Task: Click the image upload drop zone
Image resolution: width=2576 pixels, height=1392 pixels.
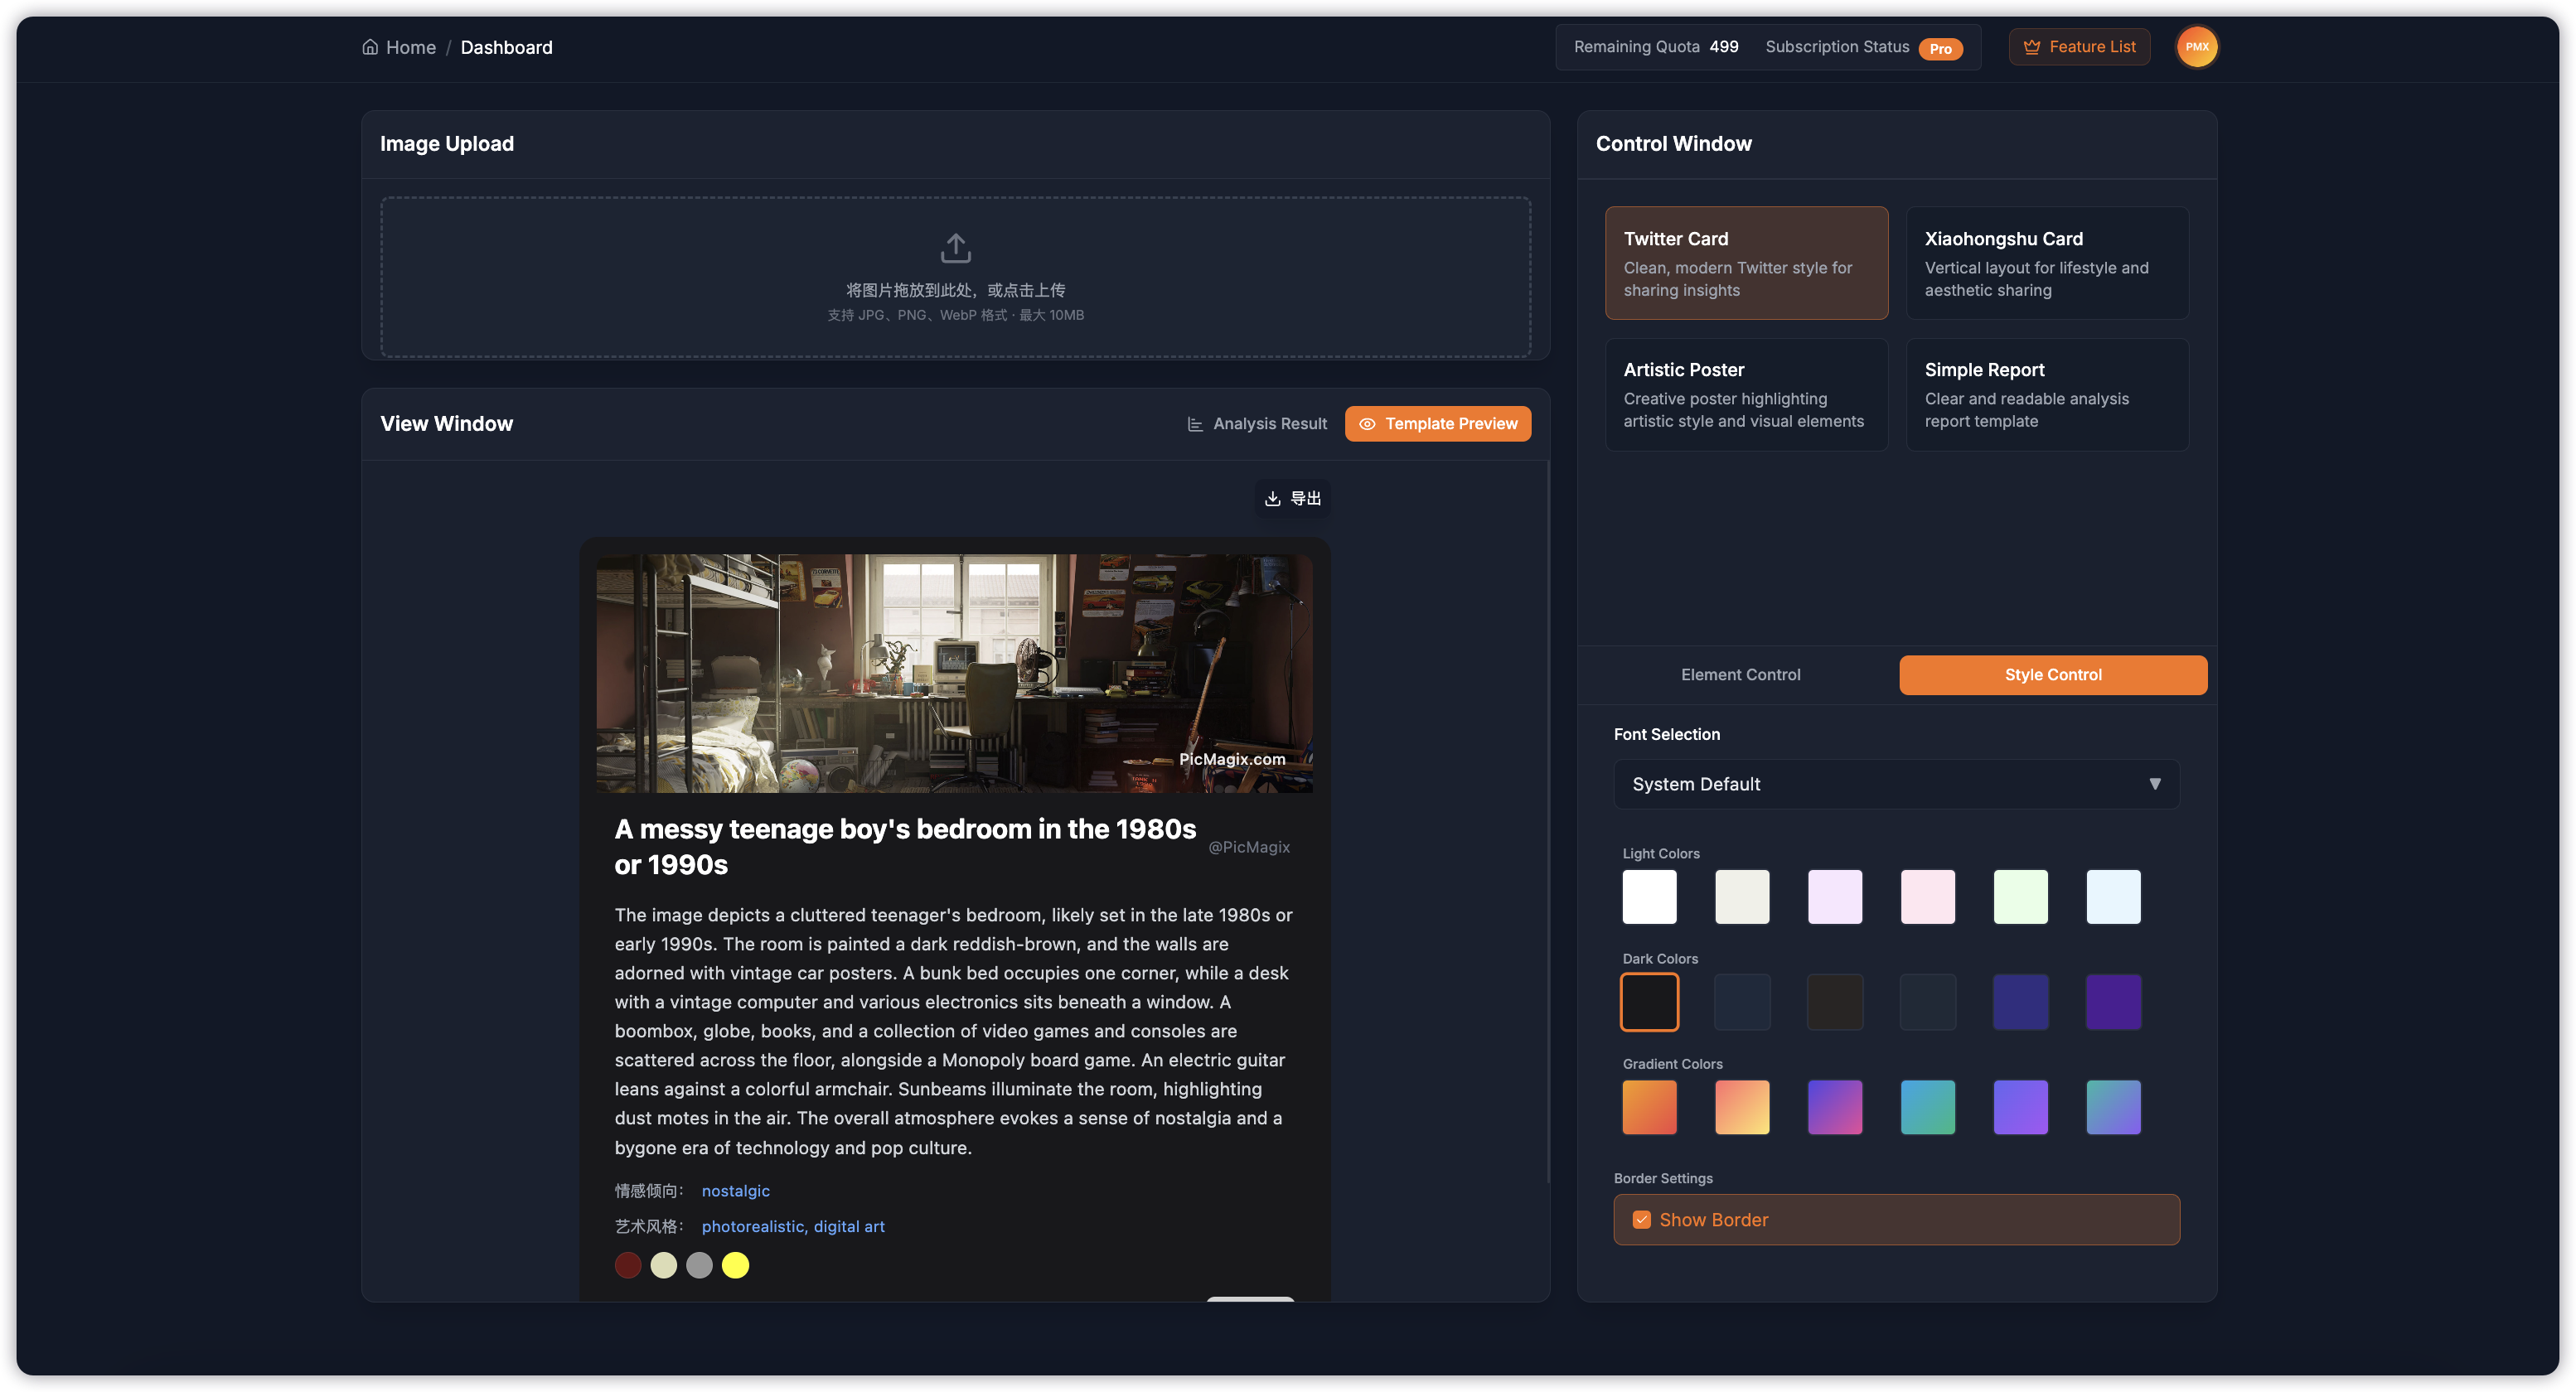Action: coord(955,277)
